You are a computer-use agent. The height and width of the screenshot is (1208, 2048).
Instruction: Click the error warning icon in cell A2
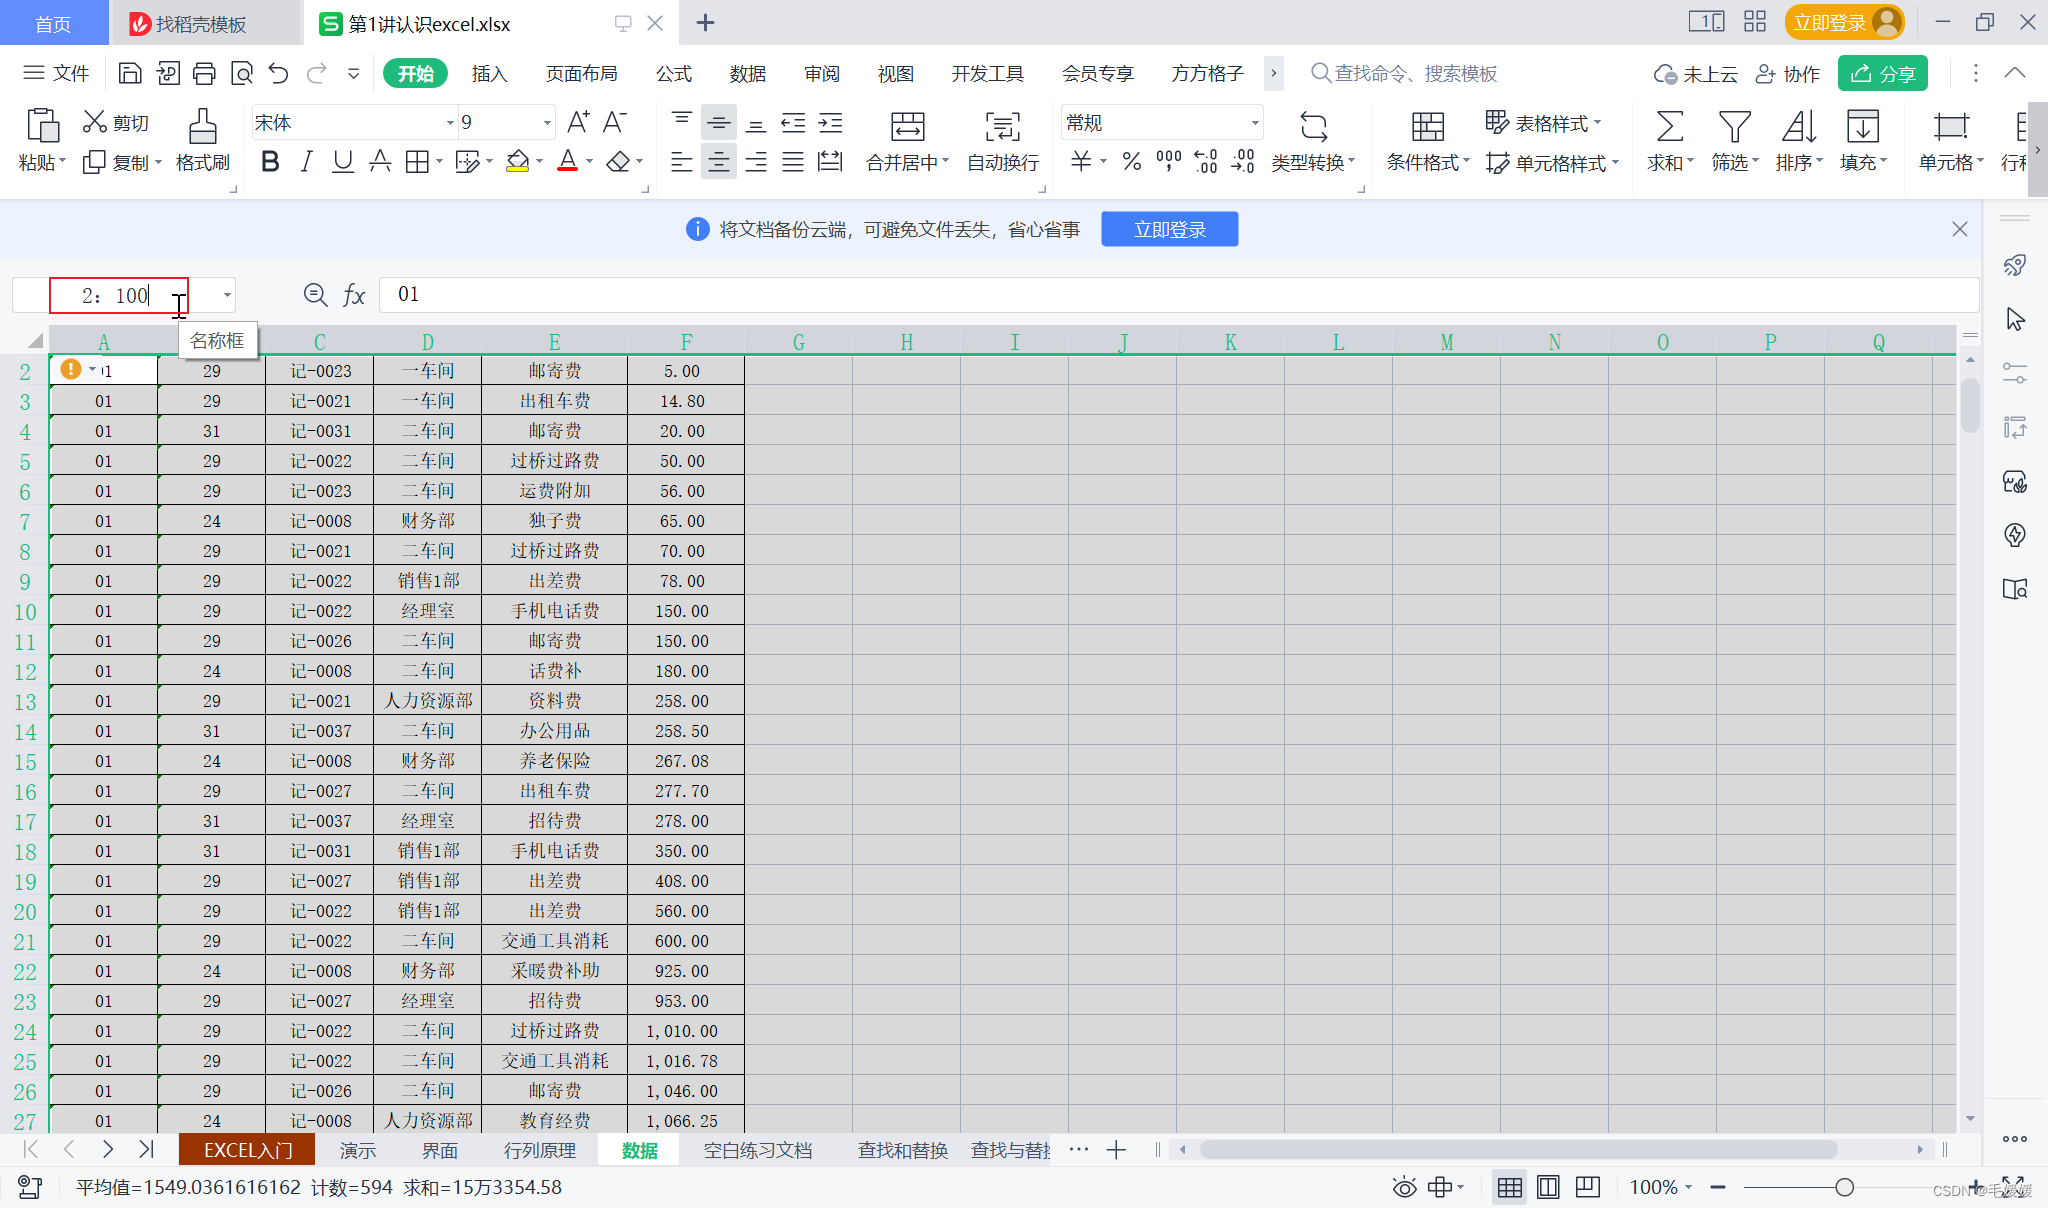[71, 369]
